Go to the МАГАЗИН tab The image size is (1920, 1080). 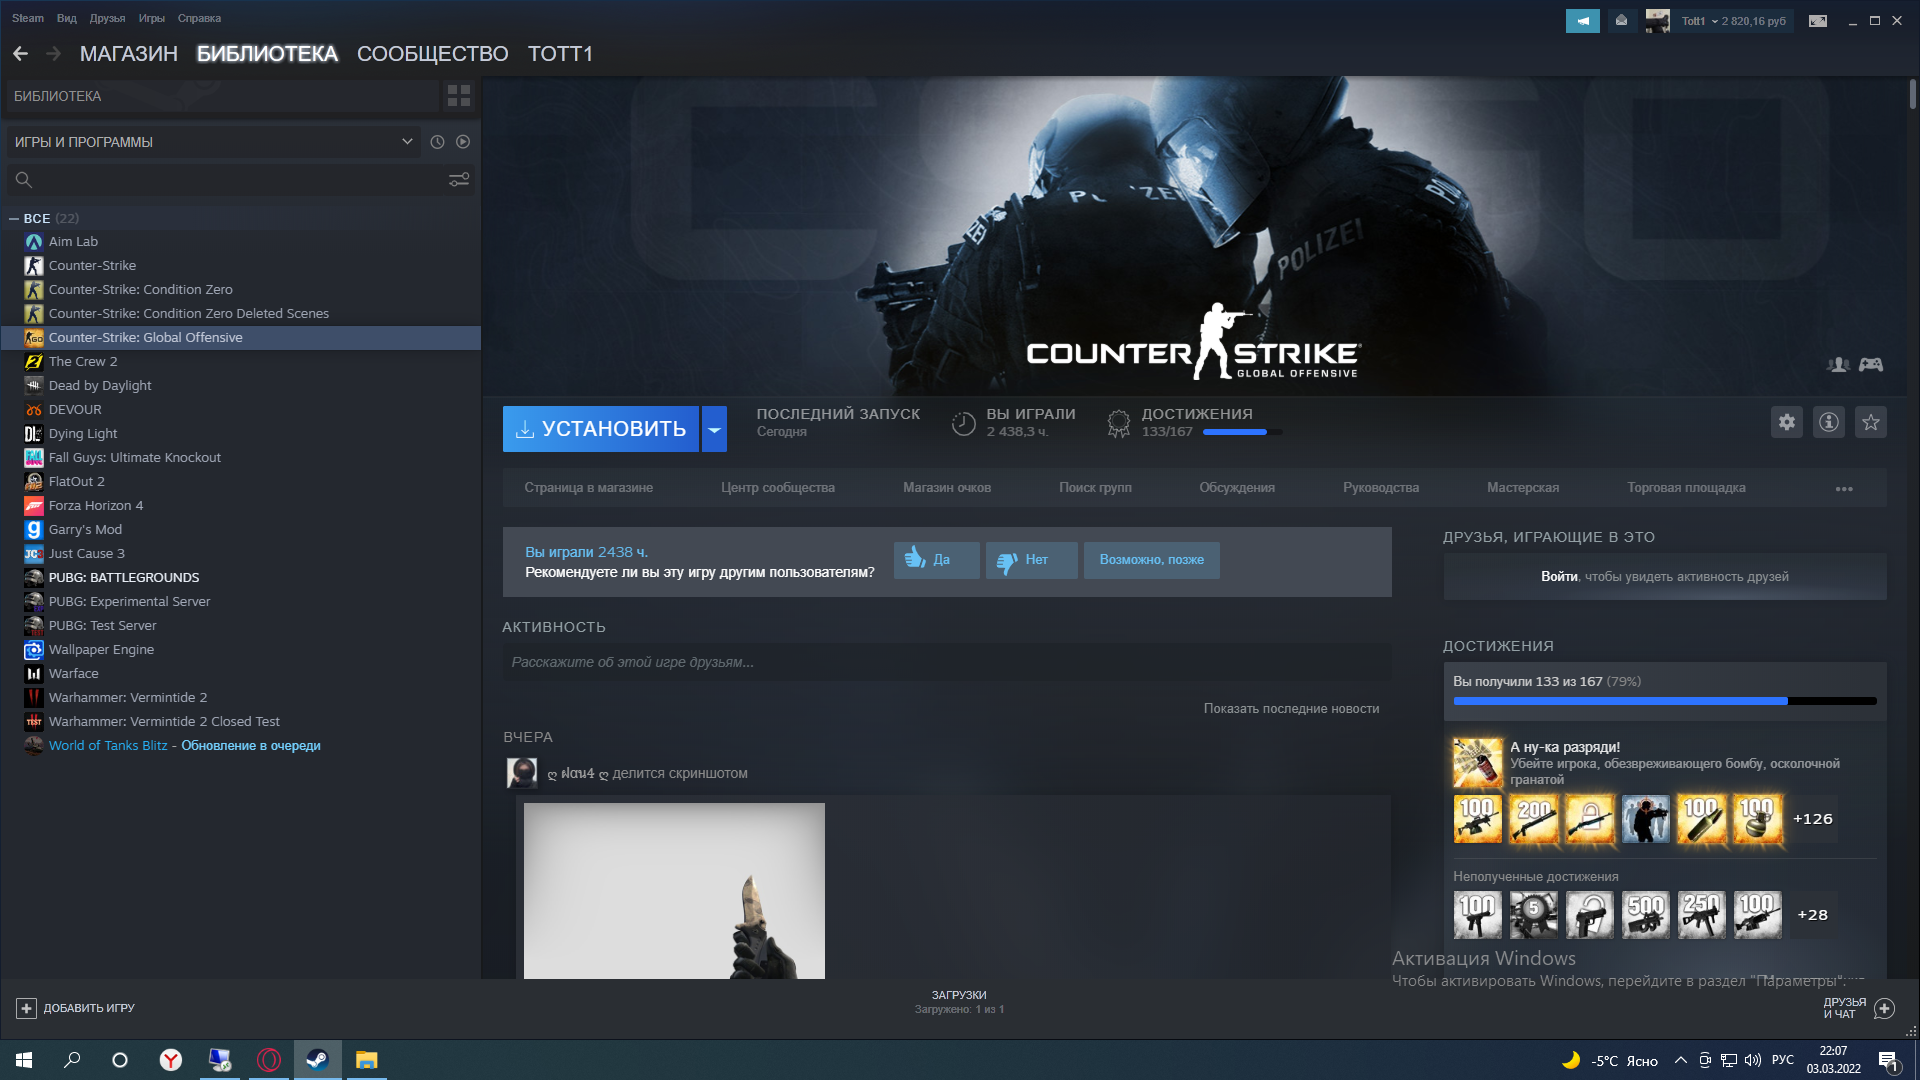click(x=129, y=54)
